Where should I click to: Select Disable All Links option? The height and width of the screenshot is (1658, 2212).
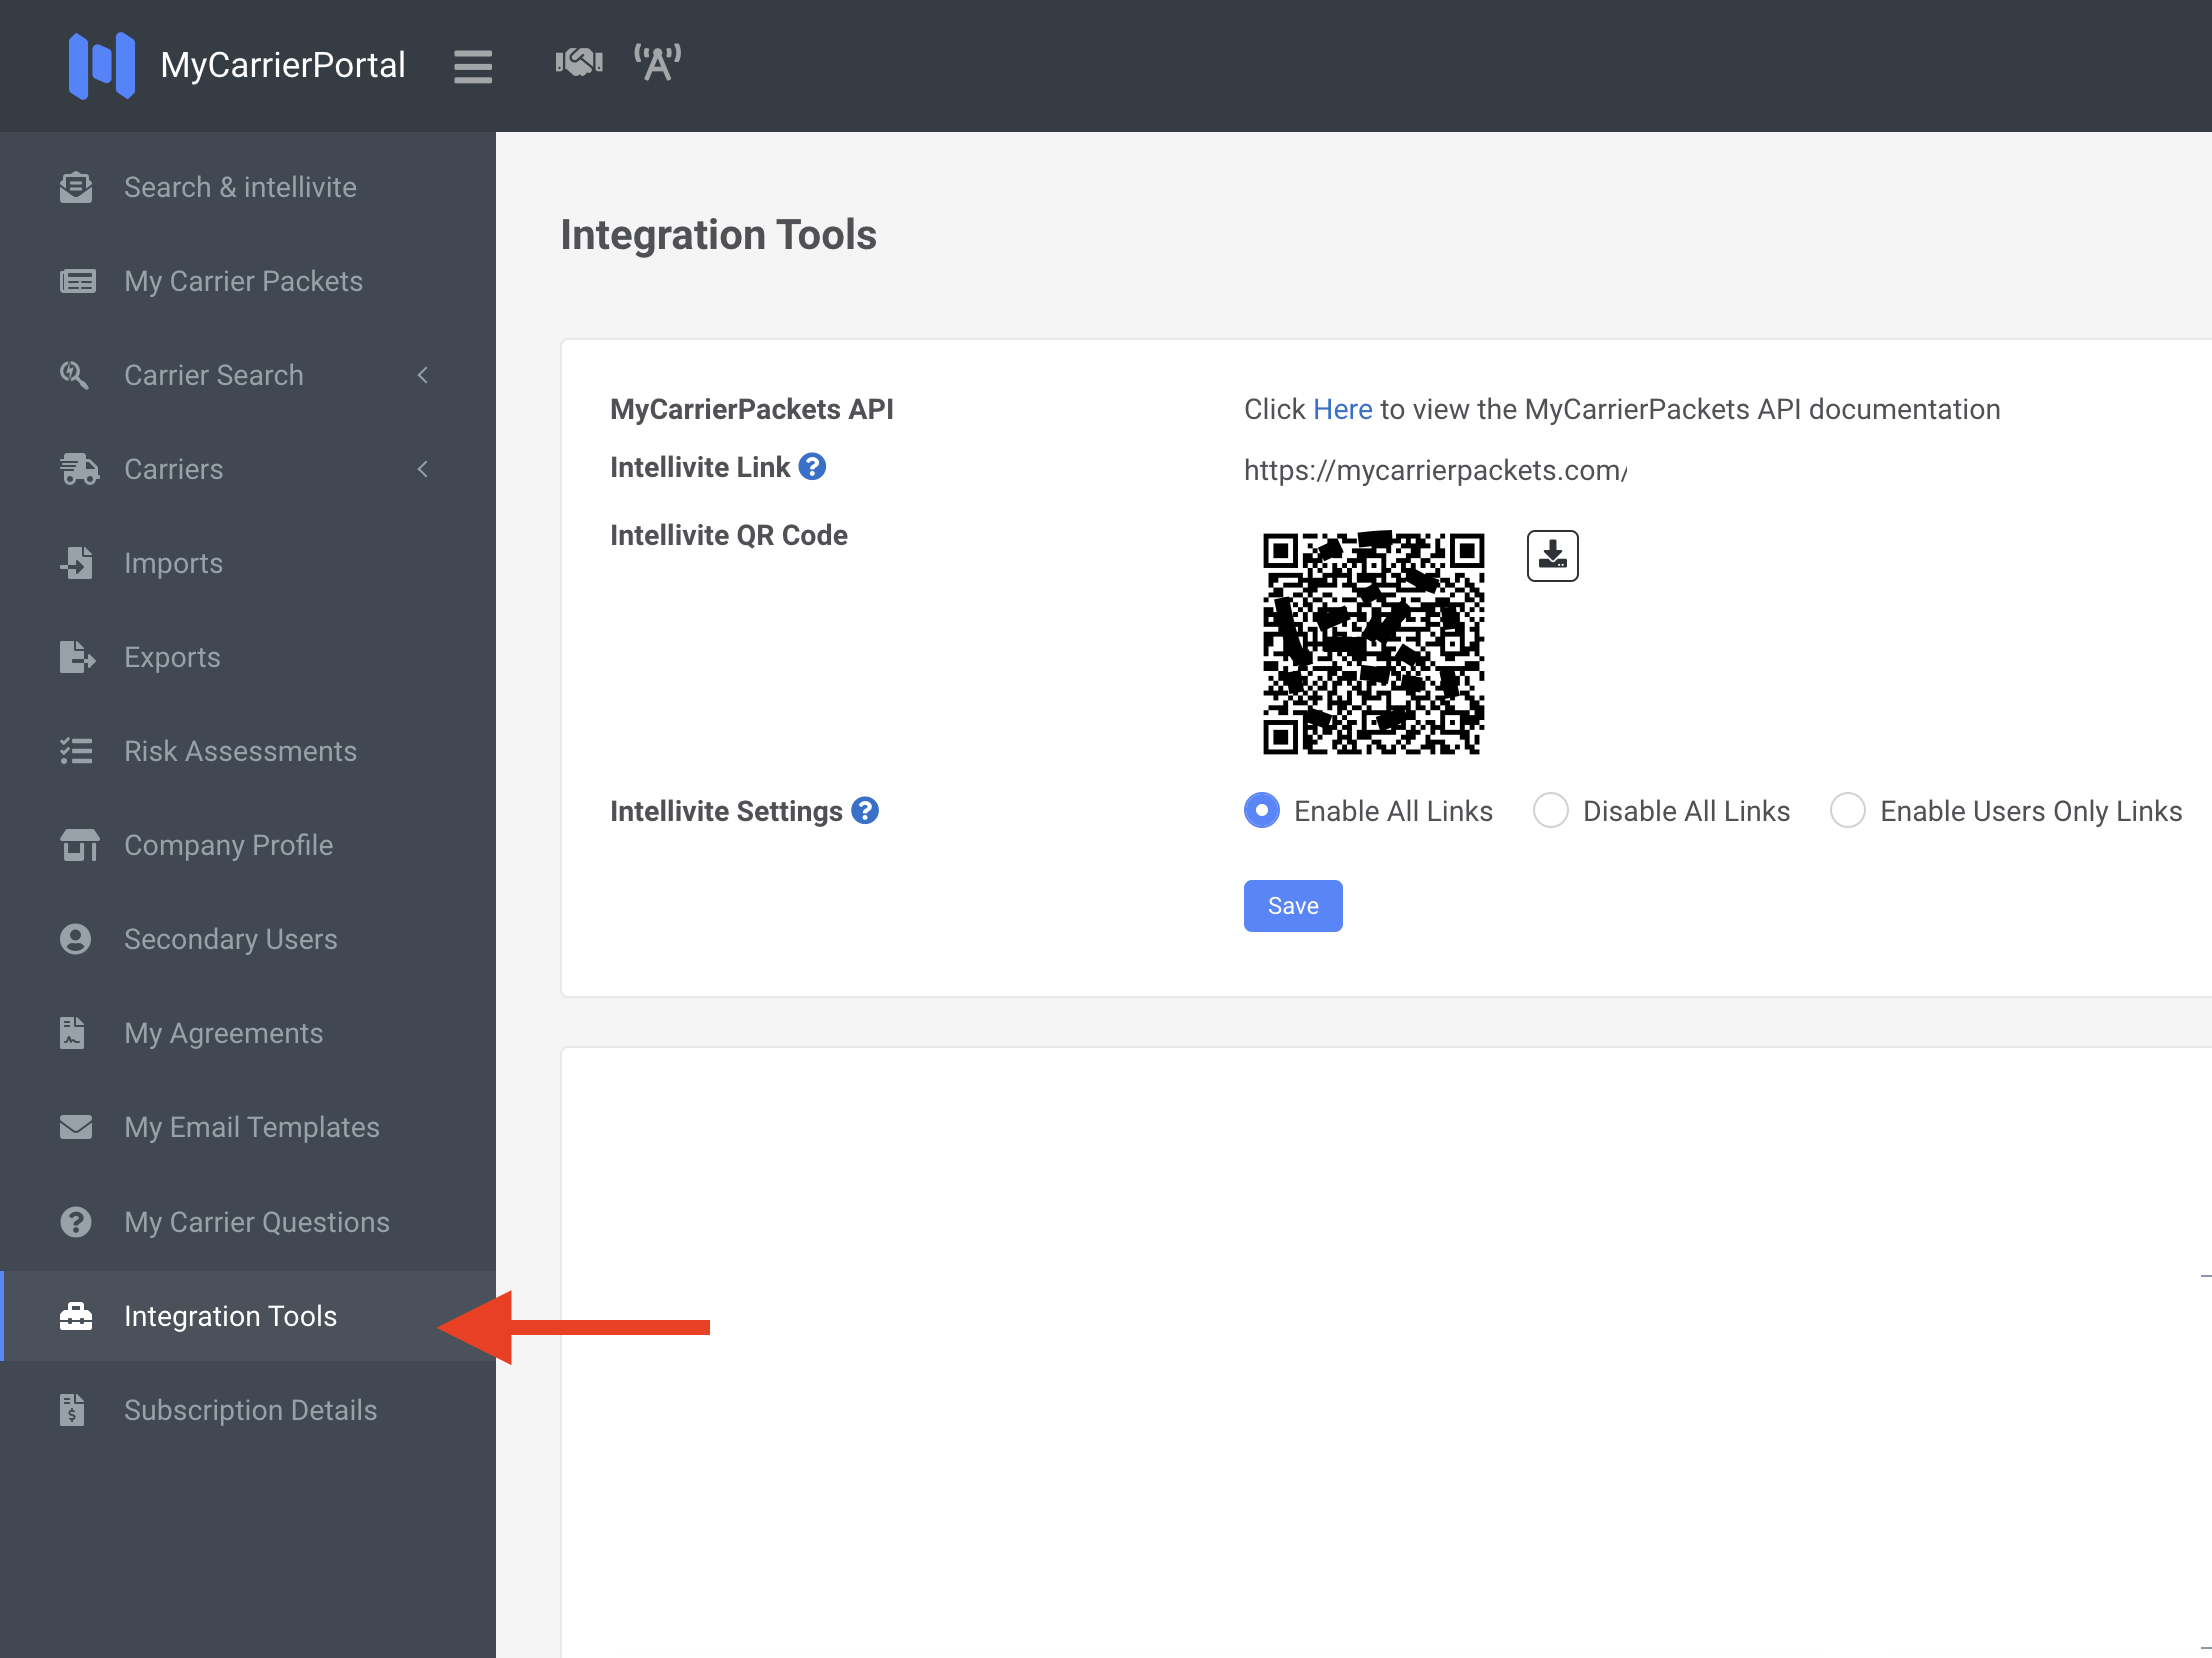(x=1552, y=808)
